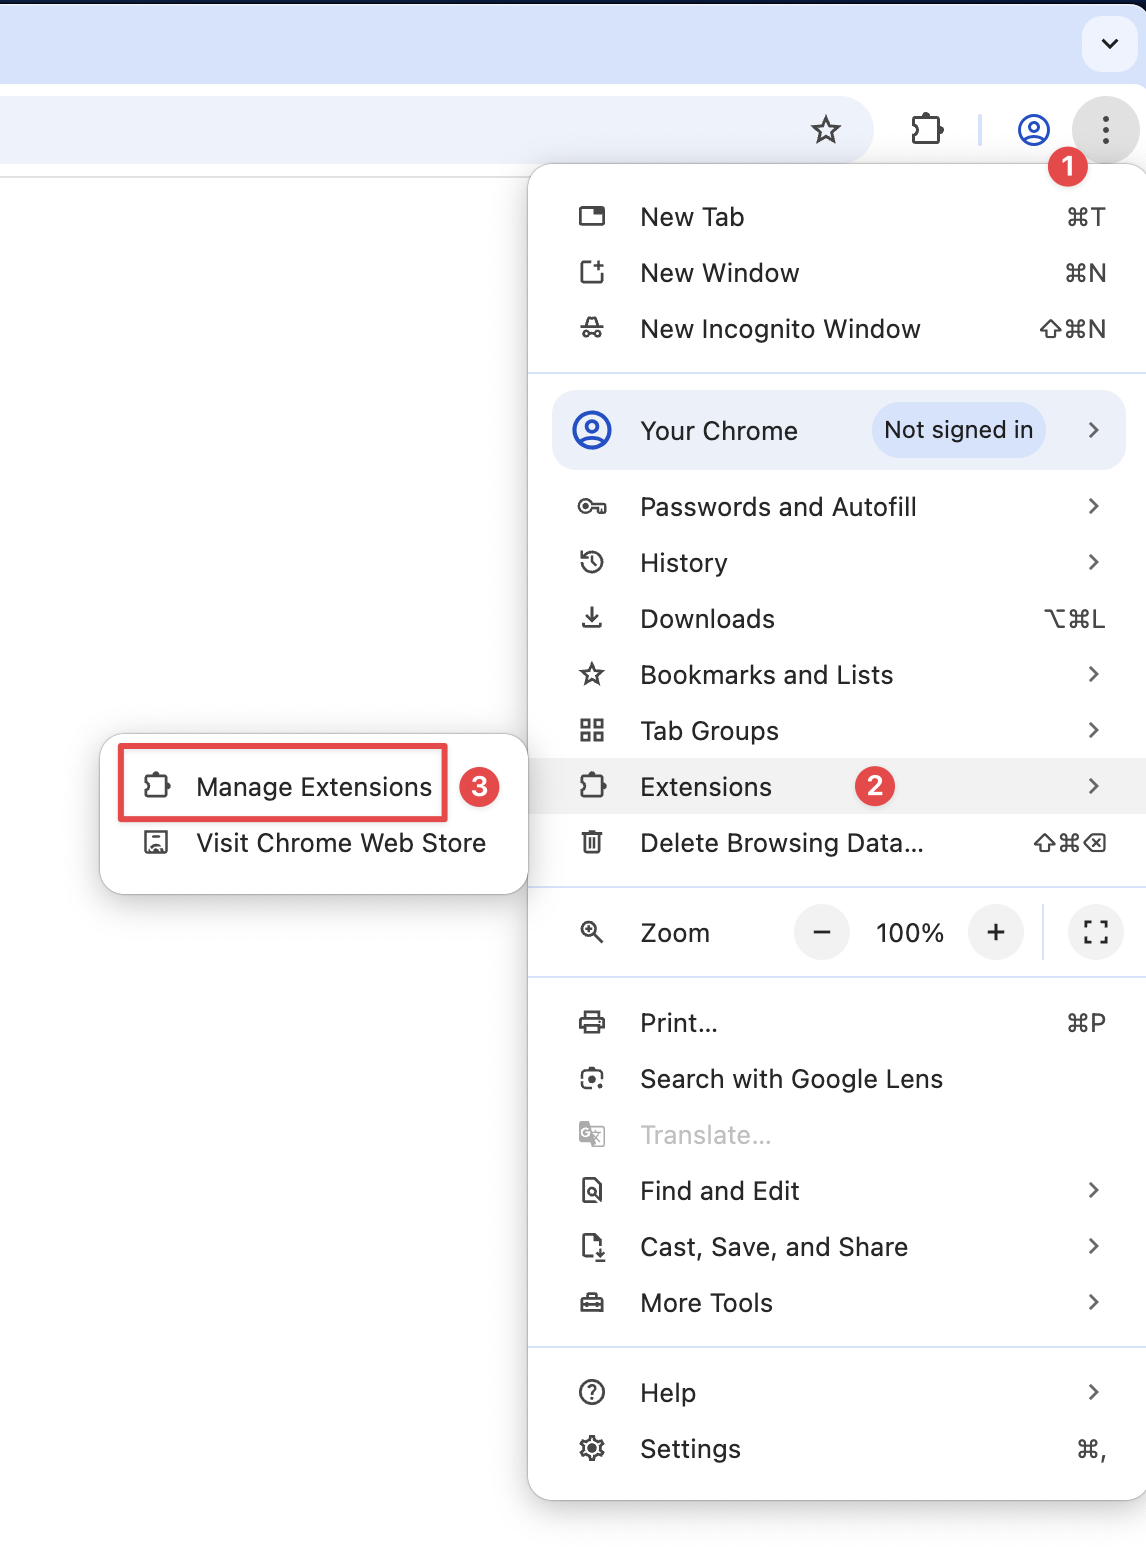1146x1548 pixels.
Task: Click the Downloads arrow icon
Action: tap(592, 619)
